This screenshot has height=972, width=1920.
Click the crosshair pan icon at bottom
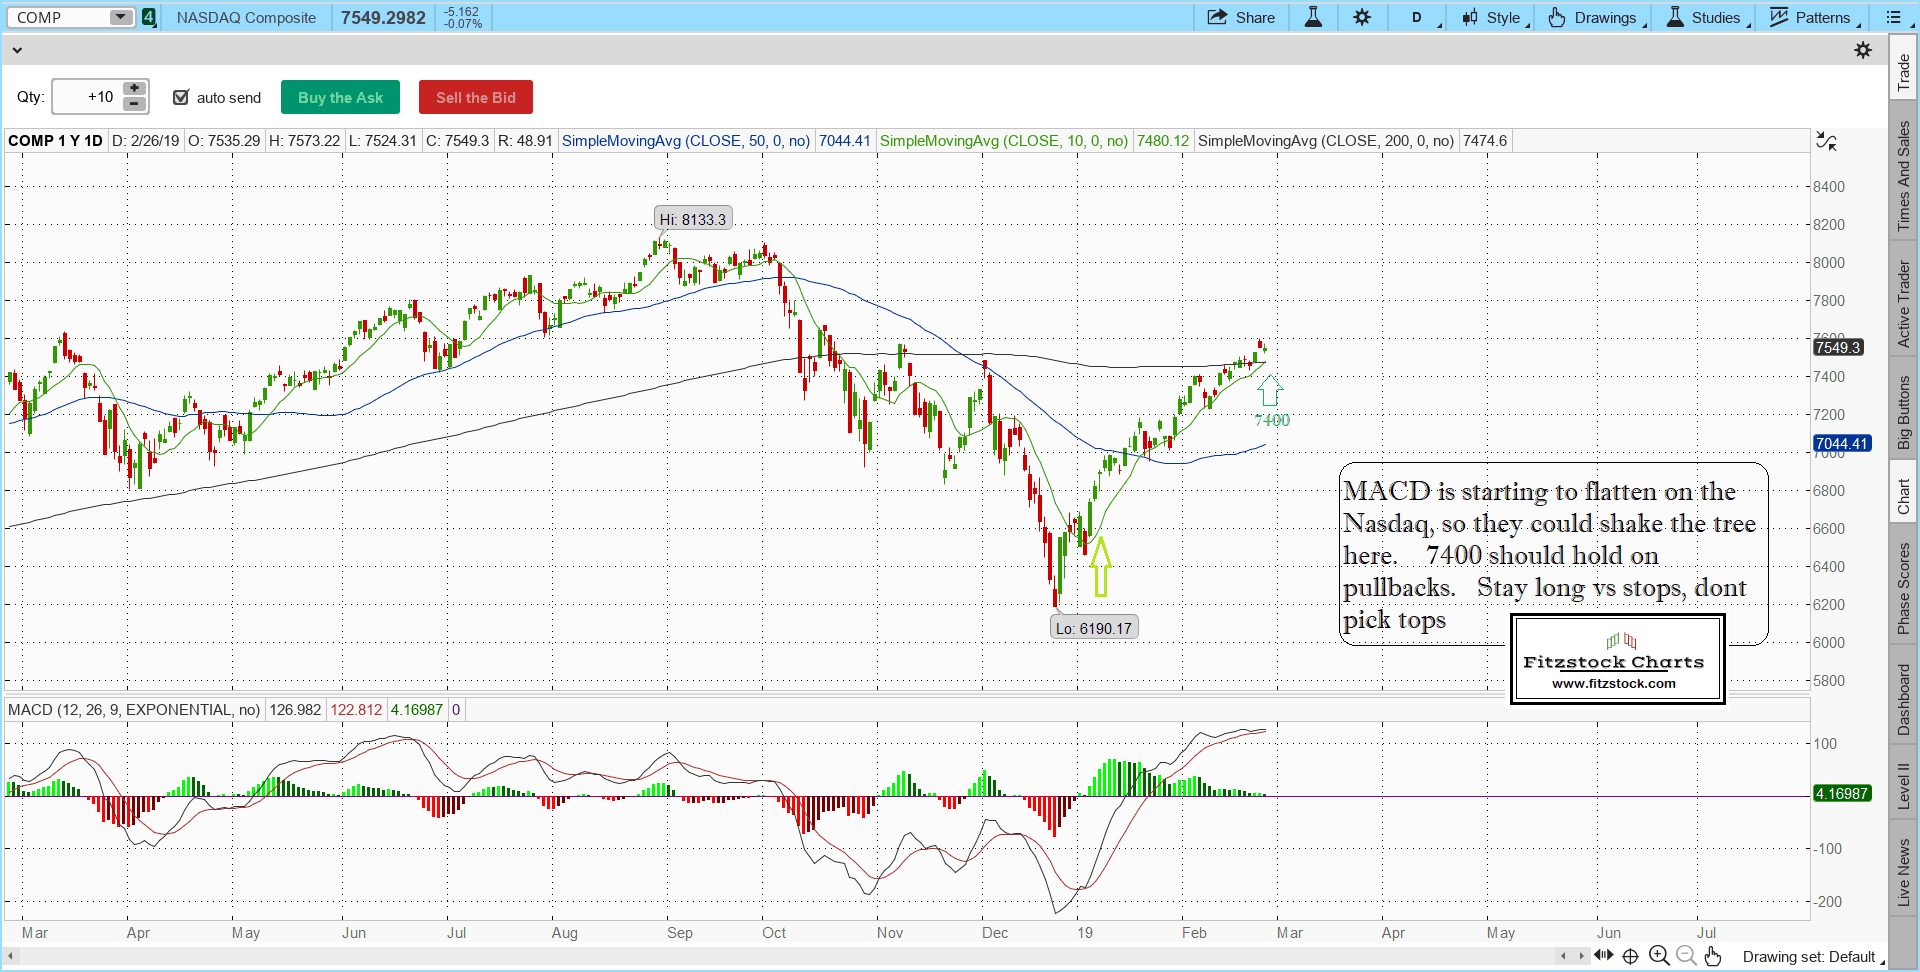coord(1630,956)
